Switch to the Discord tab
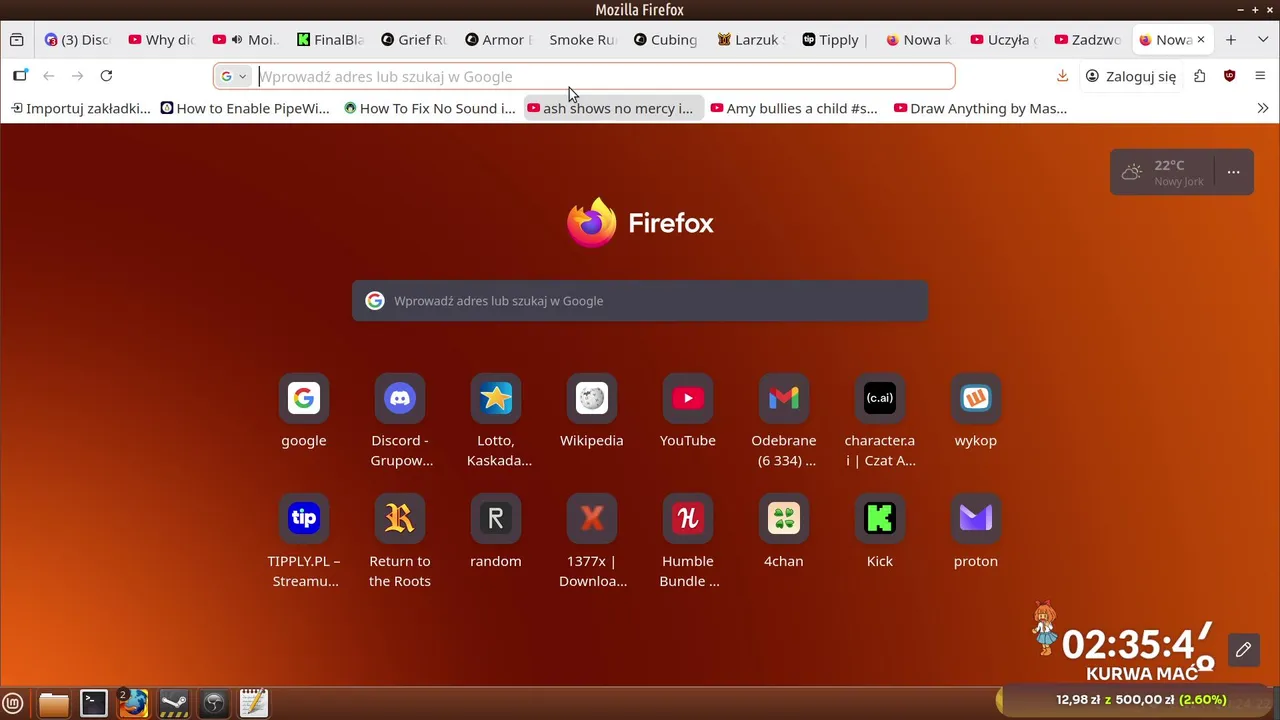Image resolution: width=1280 pixels, height=720 pixels. 78,40
